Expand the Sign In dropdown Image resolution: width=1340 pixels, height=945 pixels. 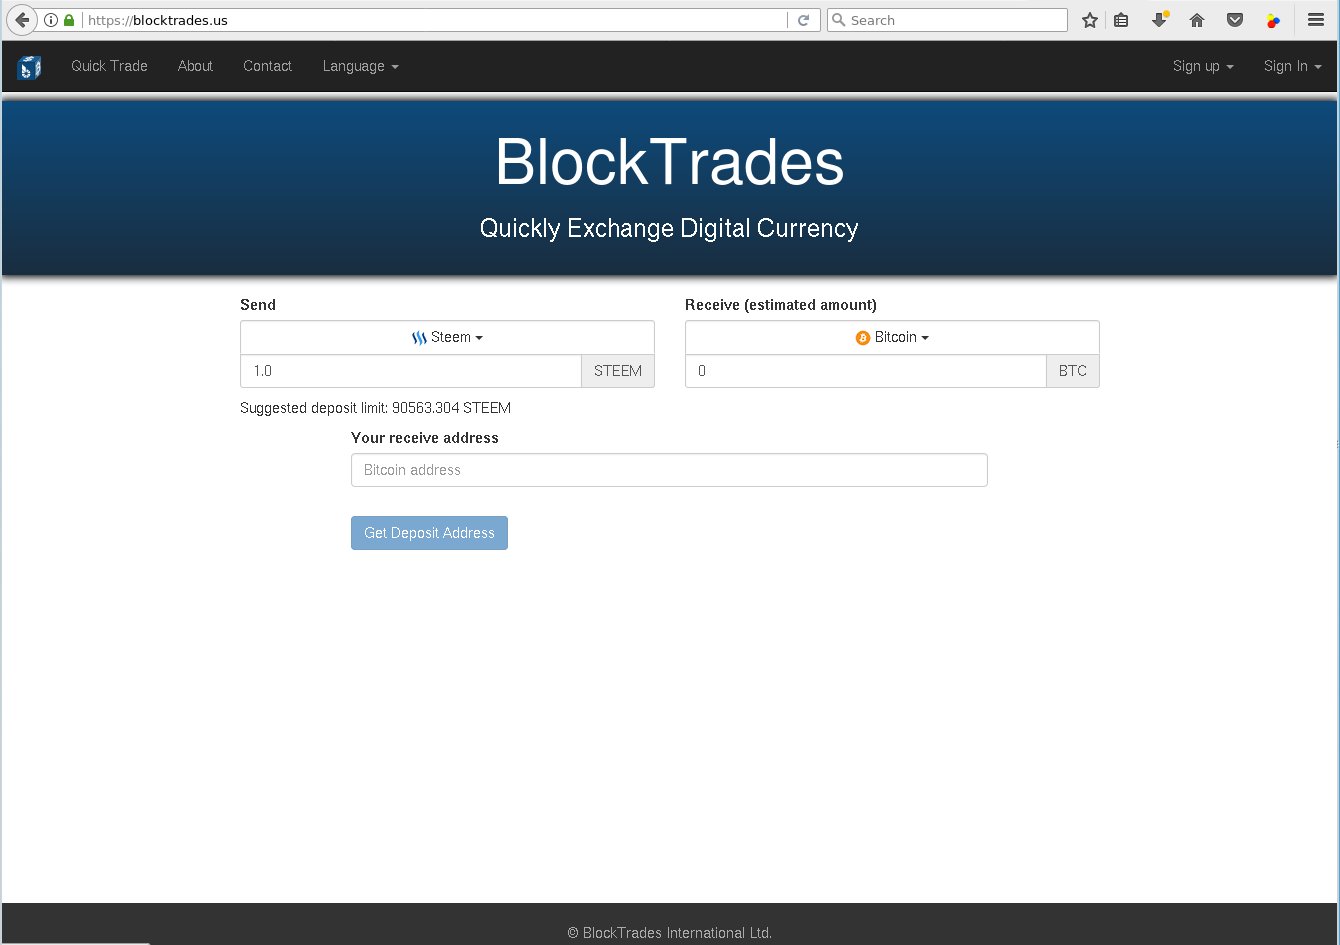pos(1292,66)
